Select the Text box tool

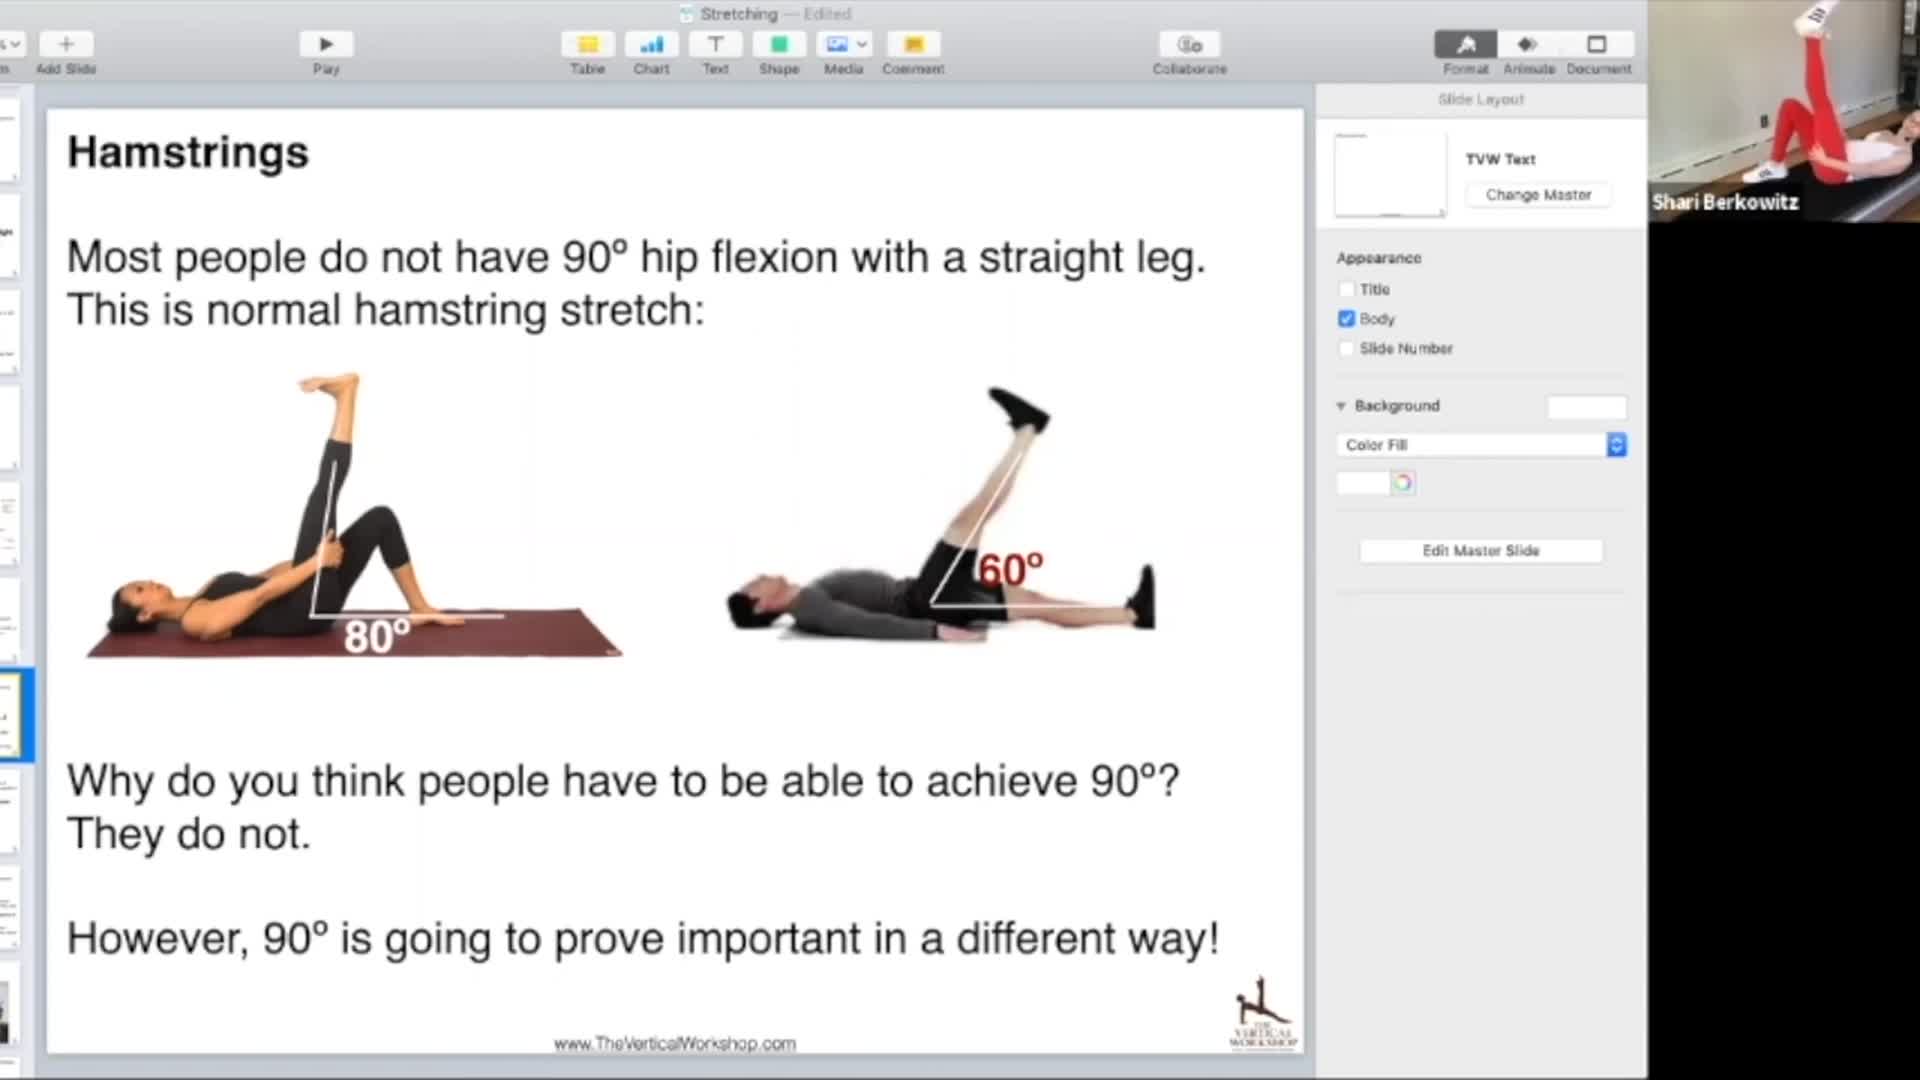tap(715, 44)
